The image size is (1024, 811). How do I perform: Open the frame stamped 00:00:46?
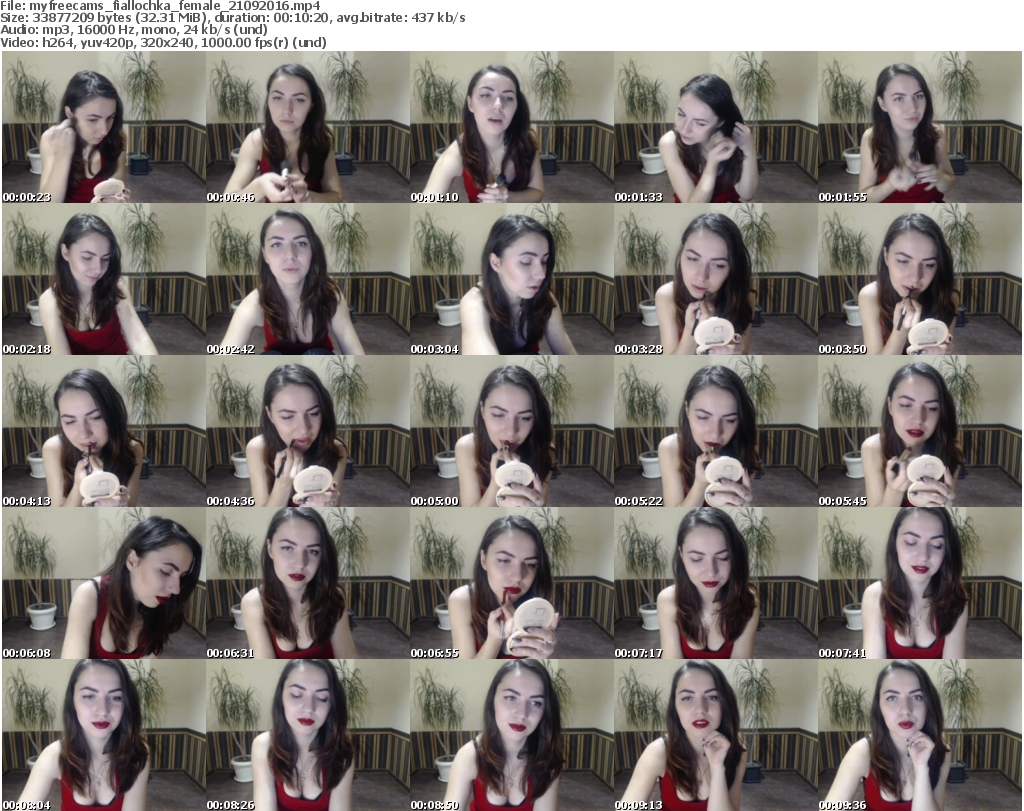[x=308, y=127]
